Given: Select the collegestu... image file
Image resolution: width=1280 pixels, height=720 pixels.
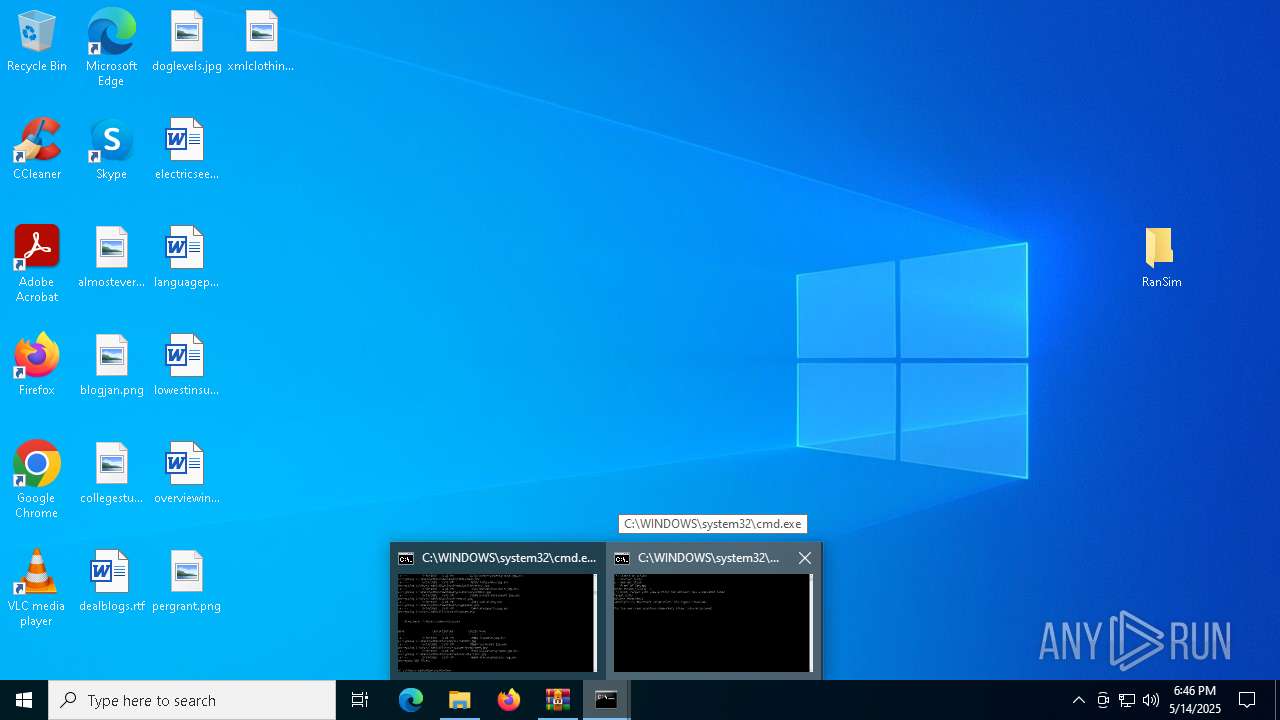Looking at the screenshot, I should click(112, 474).
